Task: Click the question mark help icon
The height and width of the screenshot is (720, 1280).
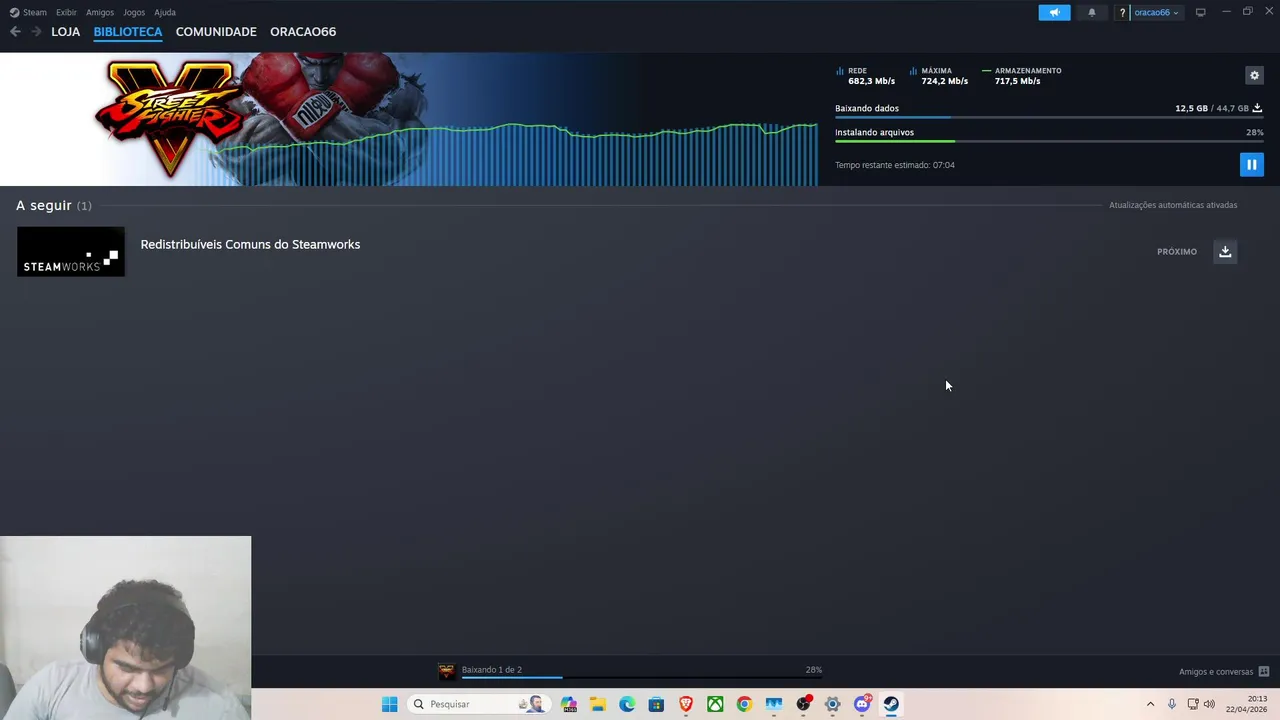Action: 1122,12
